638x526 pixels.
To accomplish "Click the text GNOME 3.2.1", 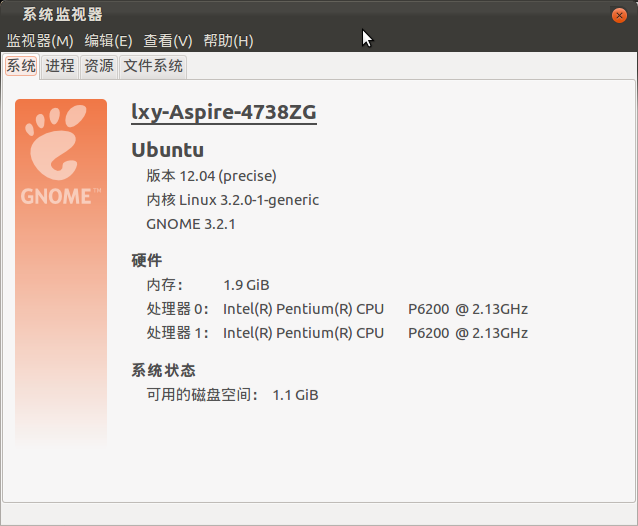I will 190,224.
